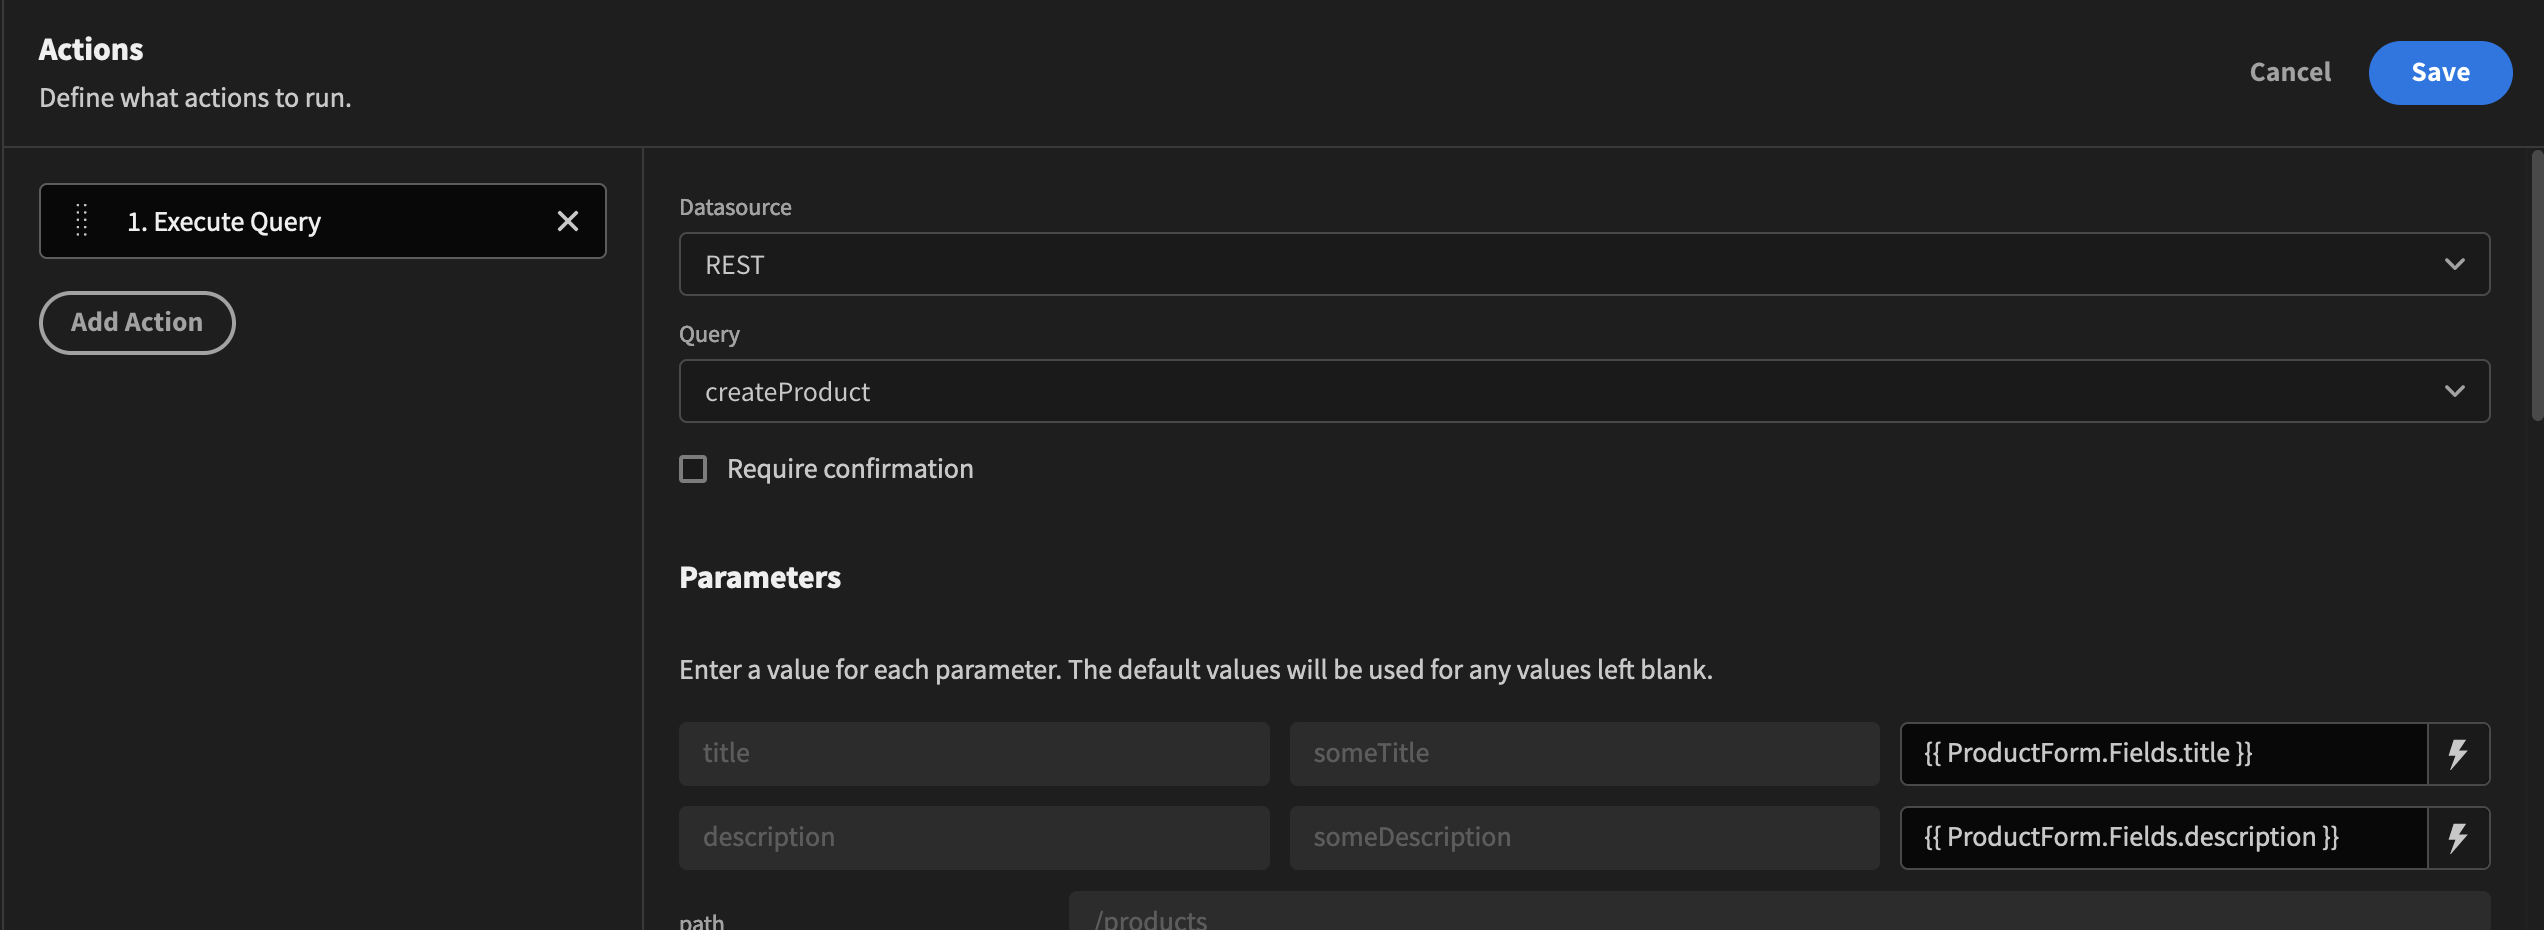Select the Execute Query action item
Screen dimensions: 2544x930
(300, 221)
